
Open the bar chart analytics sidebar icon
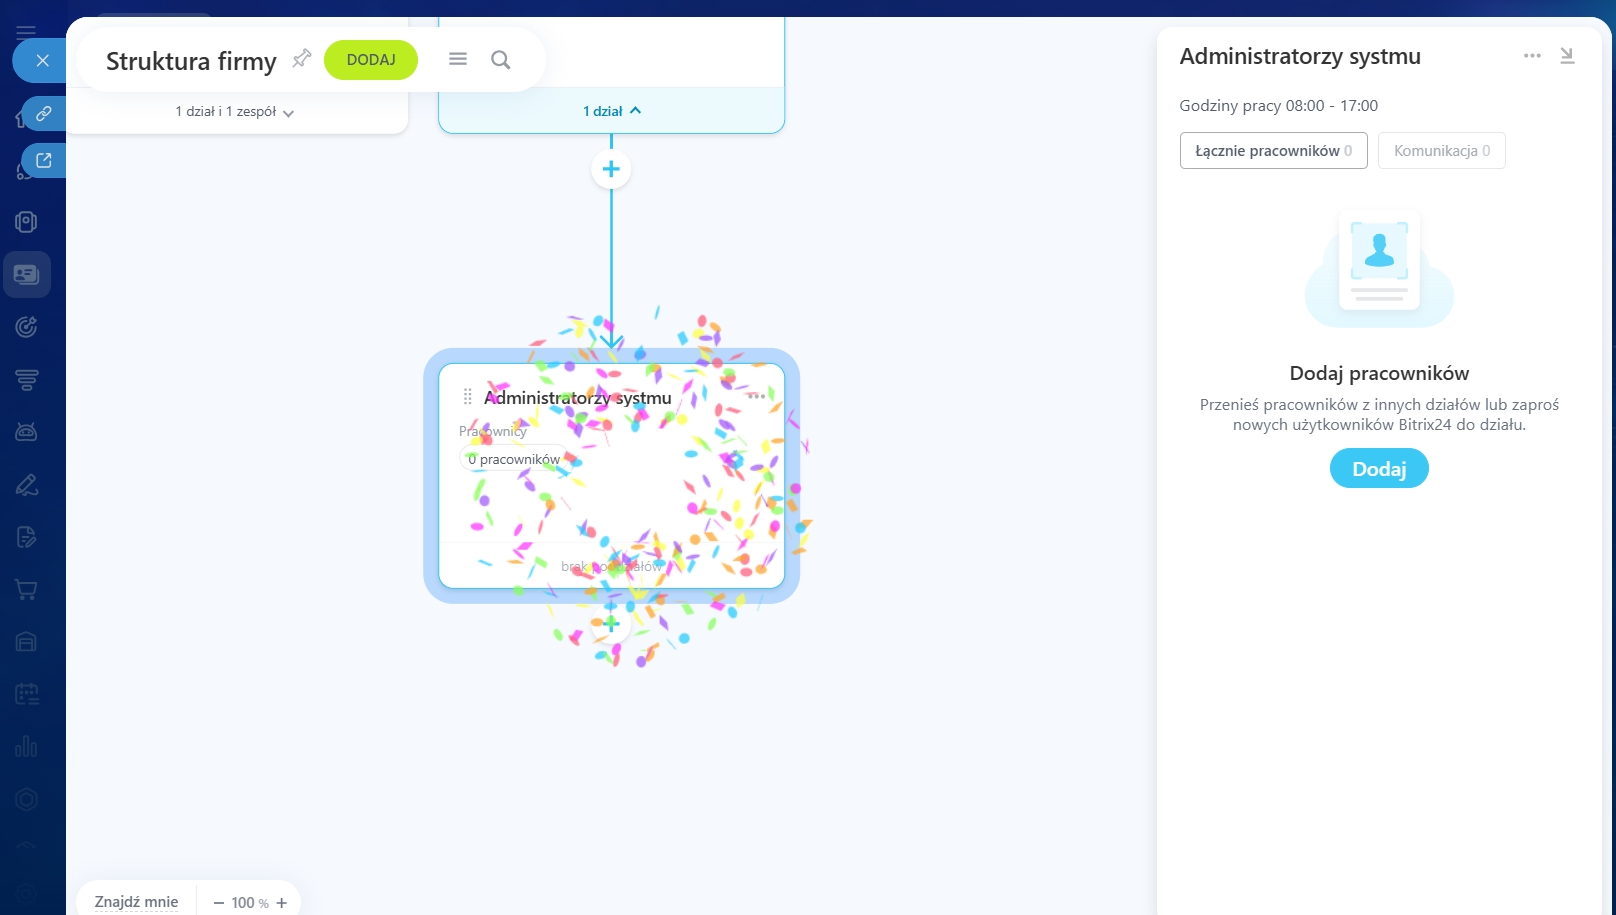coord(27,747)
